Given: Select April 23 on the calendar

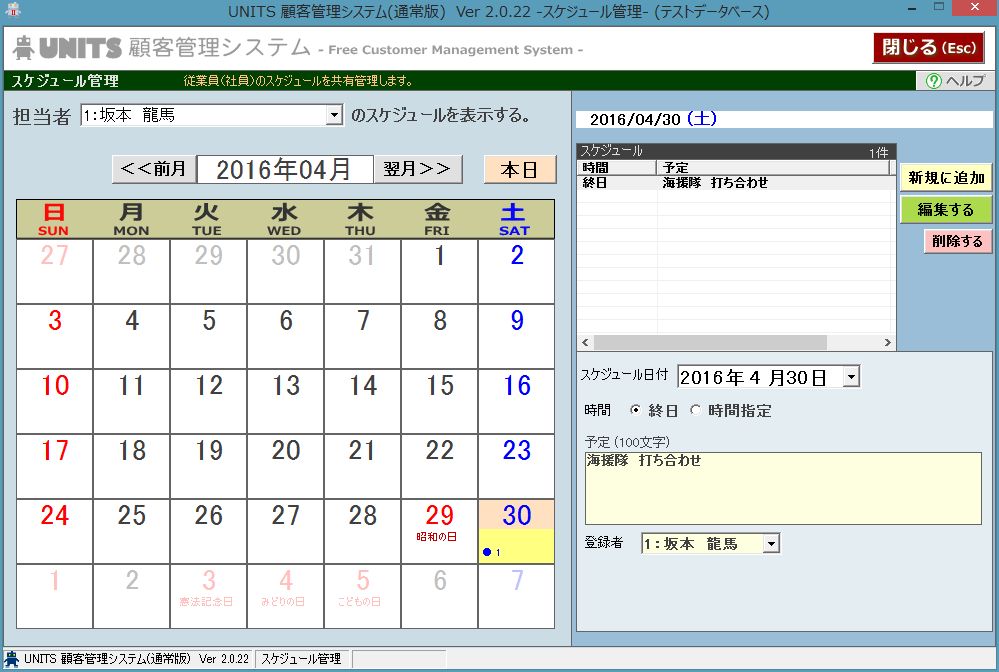Looking at the screenshot, I should (517, 466).
